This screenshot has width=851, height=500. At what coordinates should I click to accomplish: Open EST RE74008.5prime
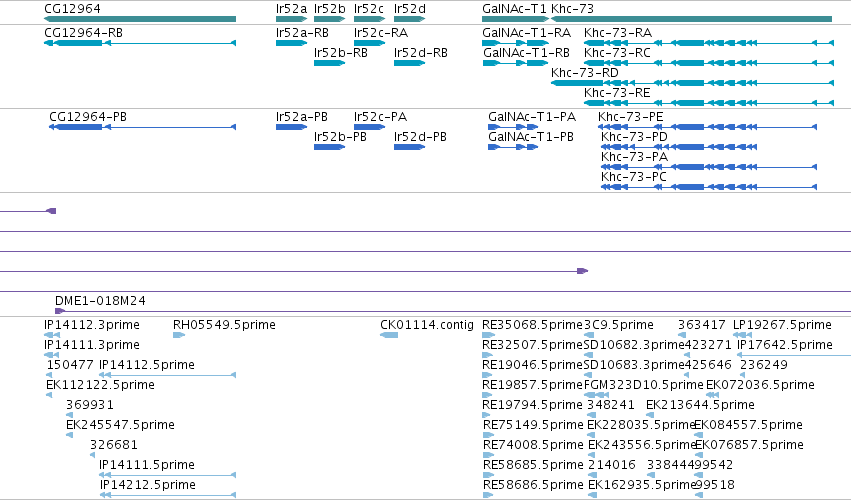[533, 445]
